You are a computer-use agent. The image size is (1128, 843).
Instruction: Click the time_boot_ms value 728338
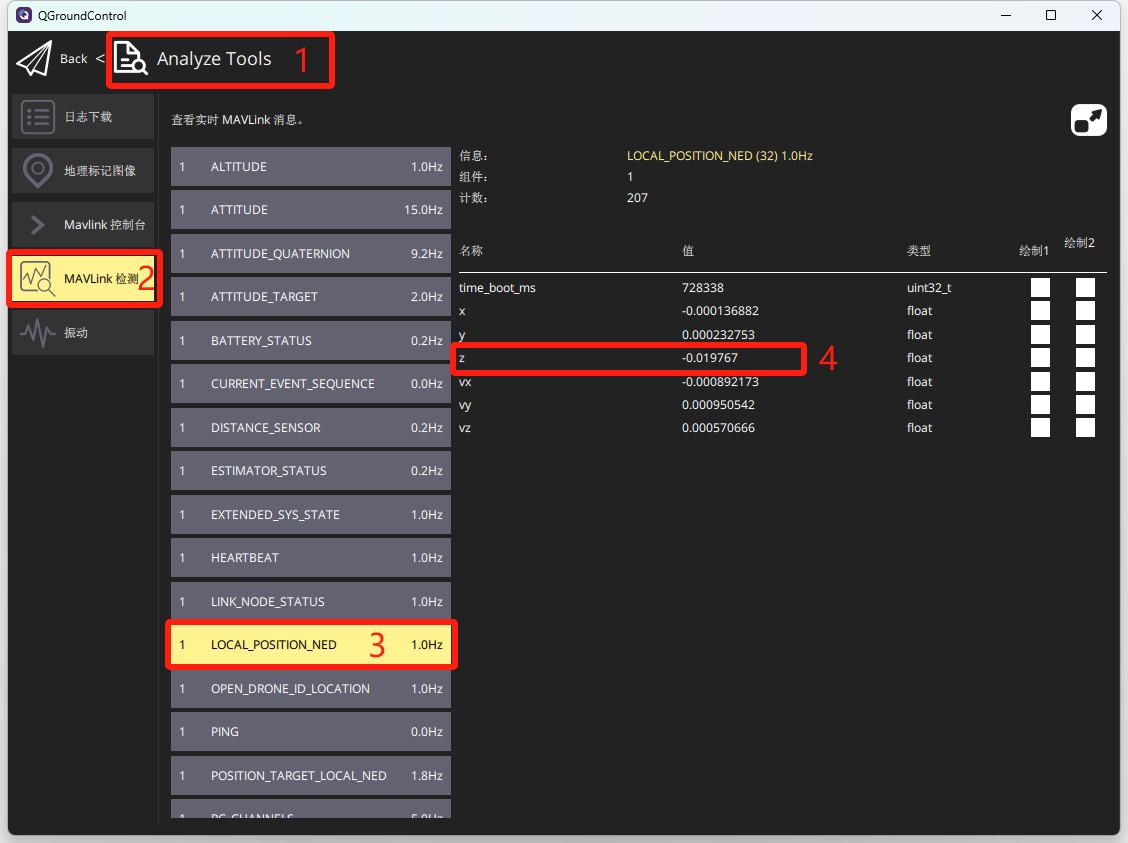[x=703, y=288]
